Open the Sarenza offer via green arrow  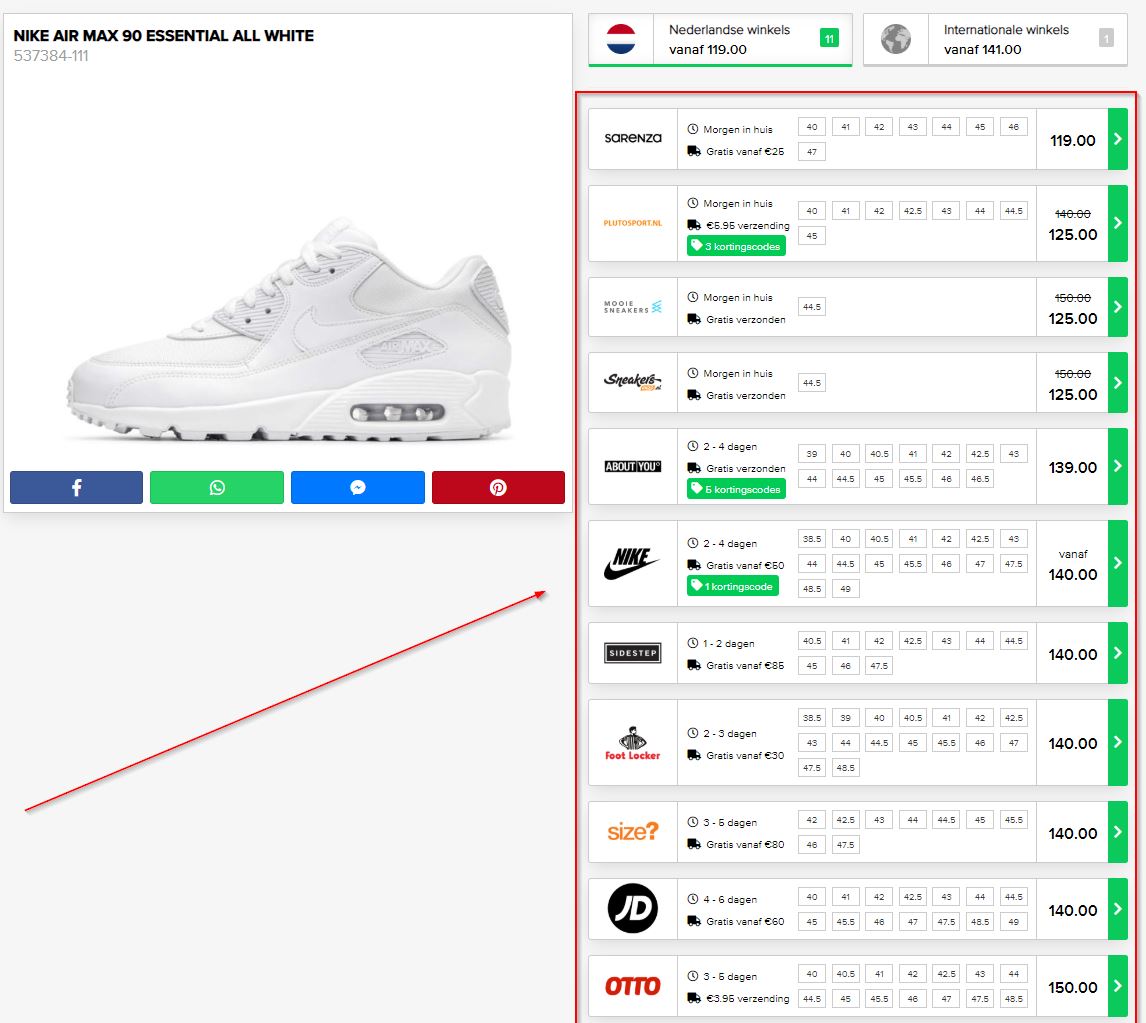point(1117,139)
